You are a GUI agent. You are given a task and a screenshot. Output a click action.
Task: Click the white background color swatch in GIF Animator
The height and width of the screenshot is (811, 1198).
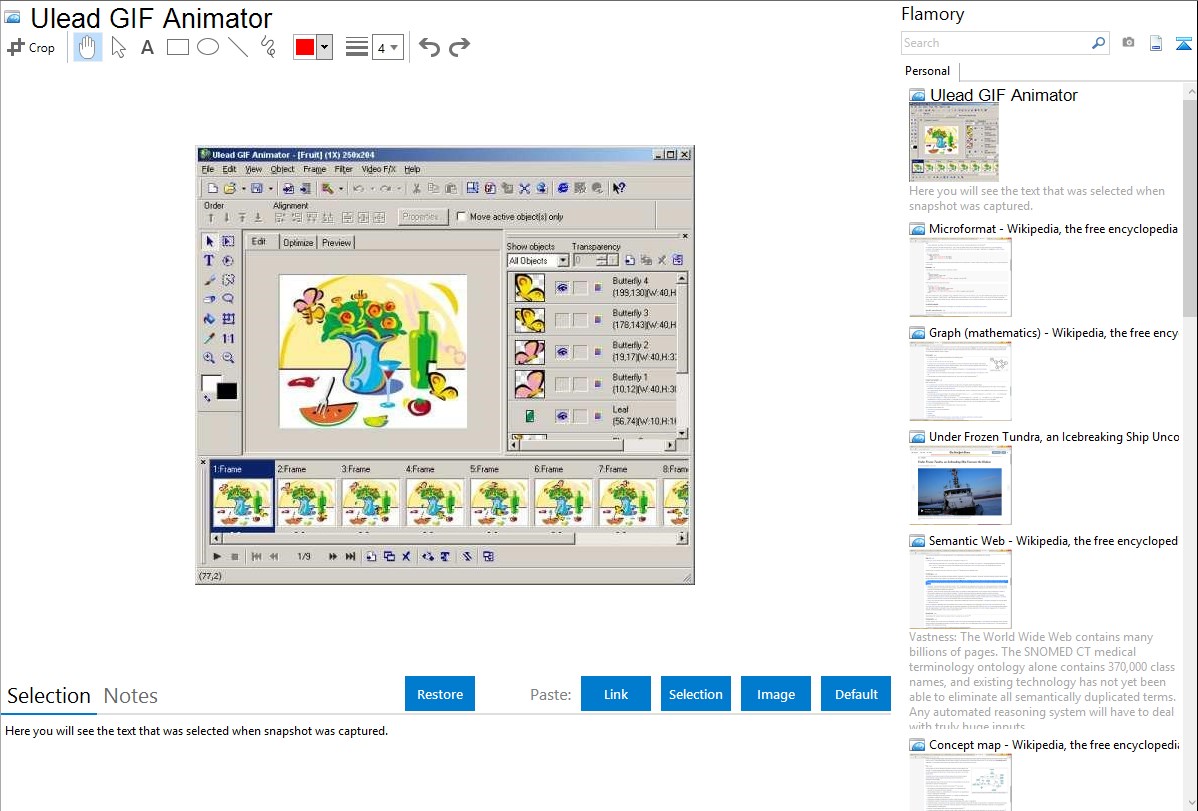pos(209,382)
